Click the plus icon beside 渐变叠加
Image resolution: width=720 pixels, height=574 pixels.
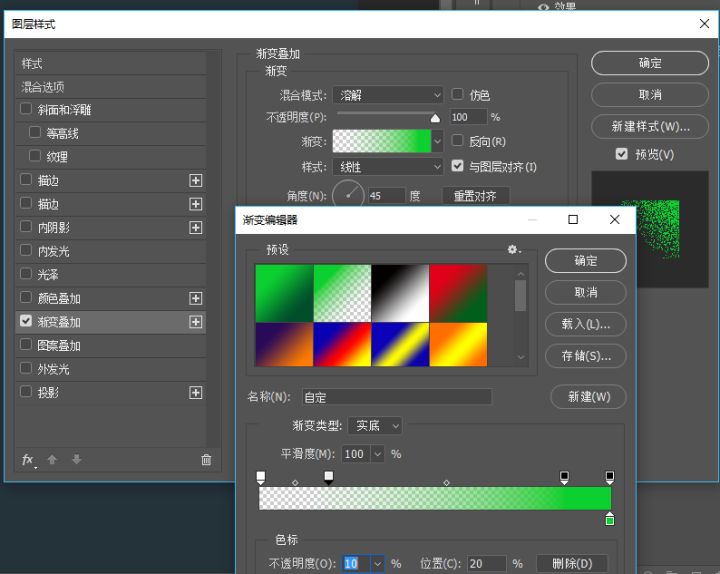click(x=196, y=322)
